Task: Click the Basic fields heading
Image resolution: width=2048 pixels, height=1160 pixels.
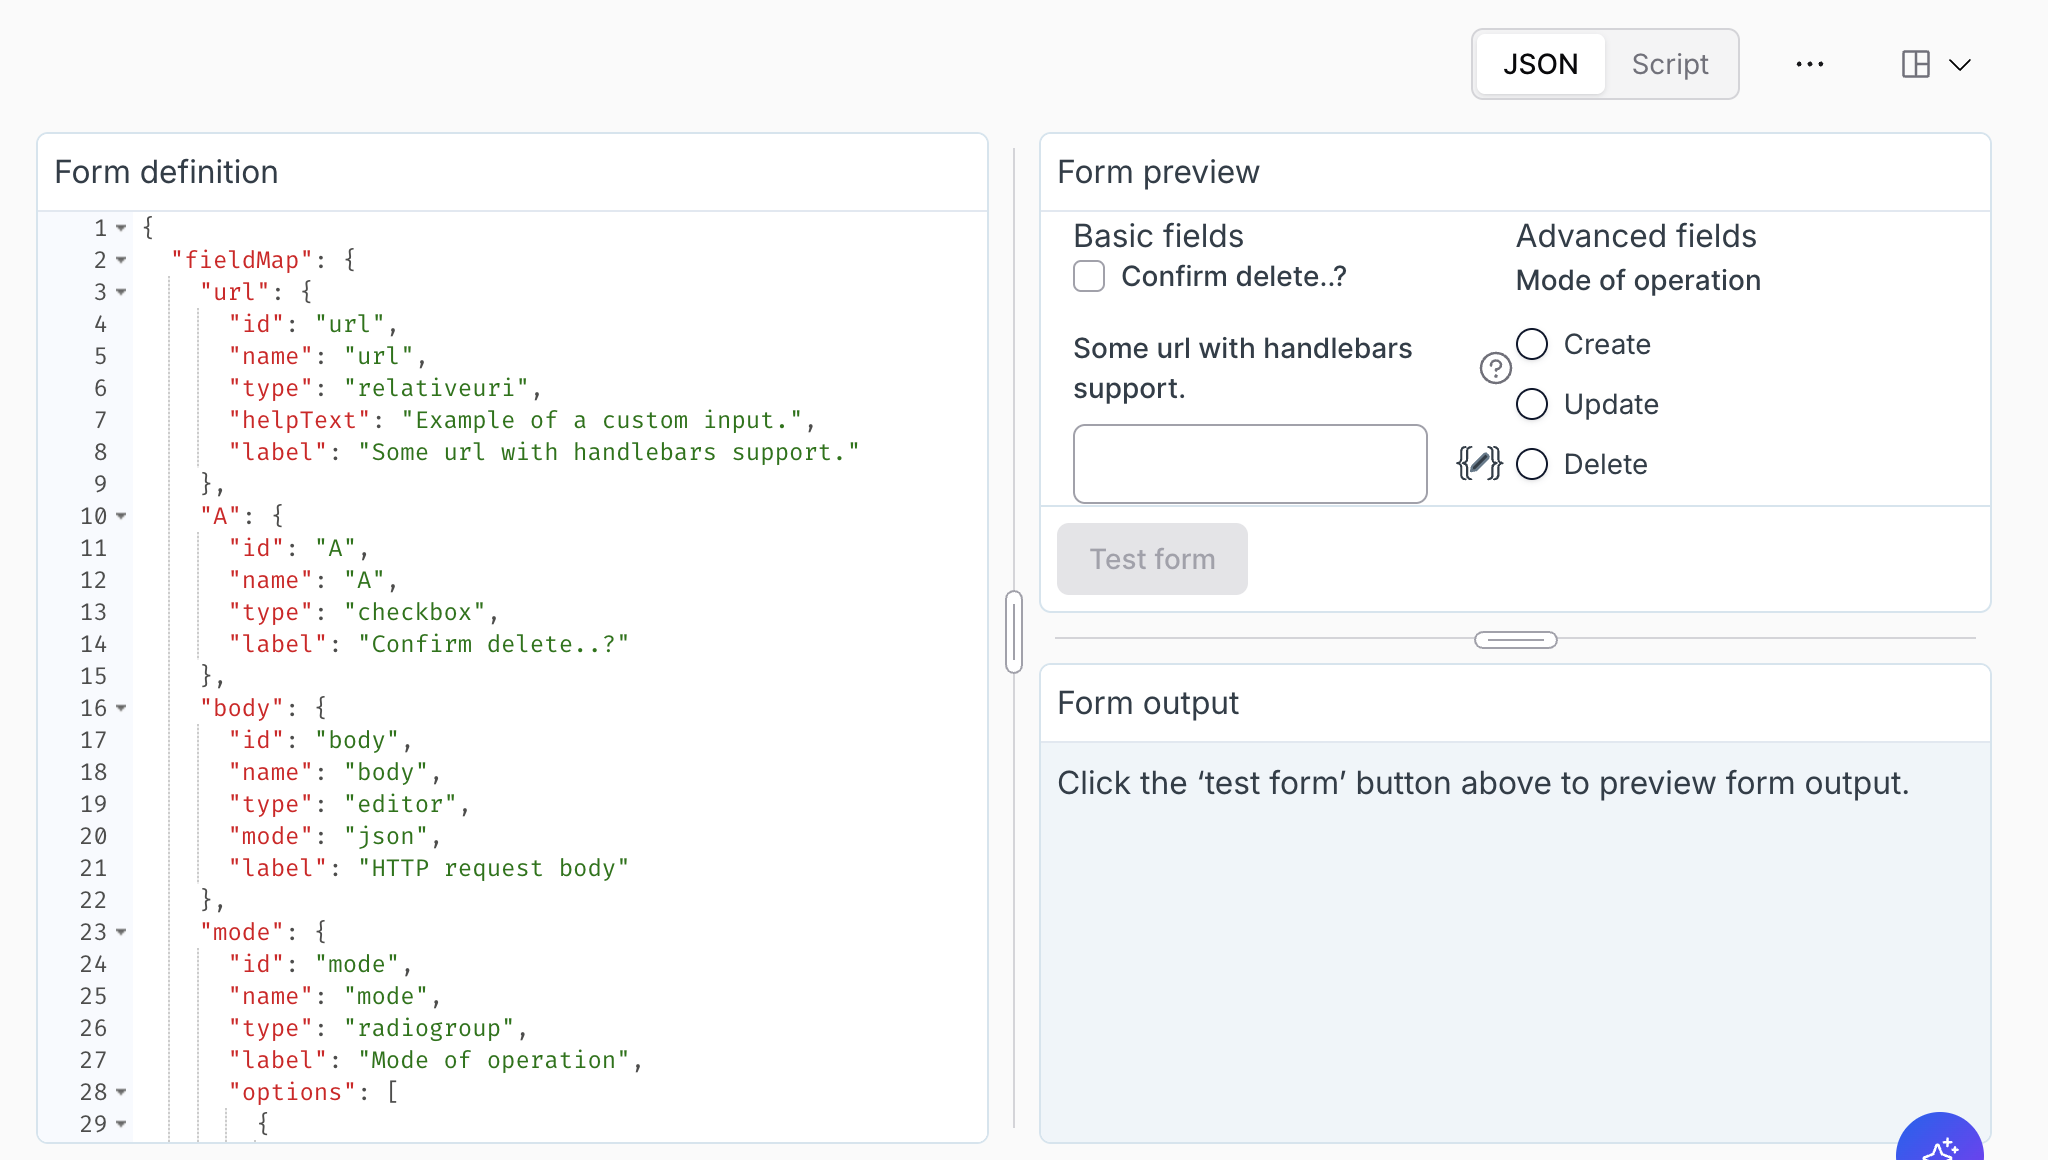Action: coord(1158,236)
